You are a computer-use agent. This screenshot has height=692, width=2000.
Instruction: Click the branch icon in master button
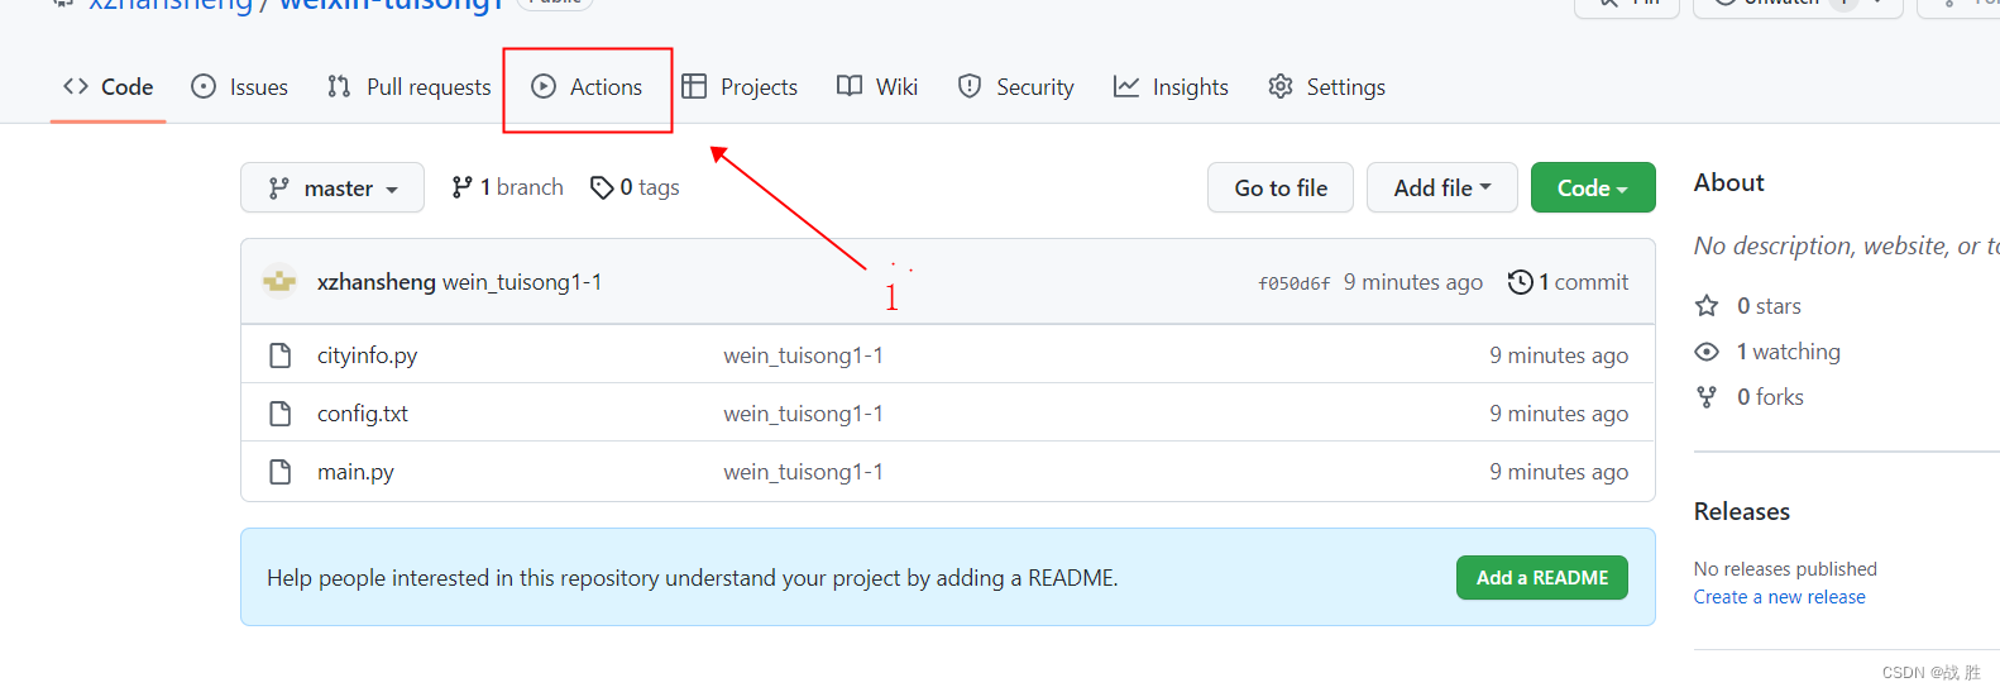tap(279, 188)
